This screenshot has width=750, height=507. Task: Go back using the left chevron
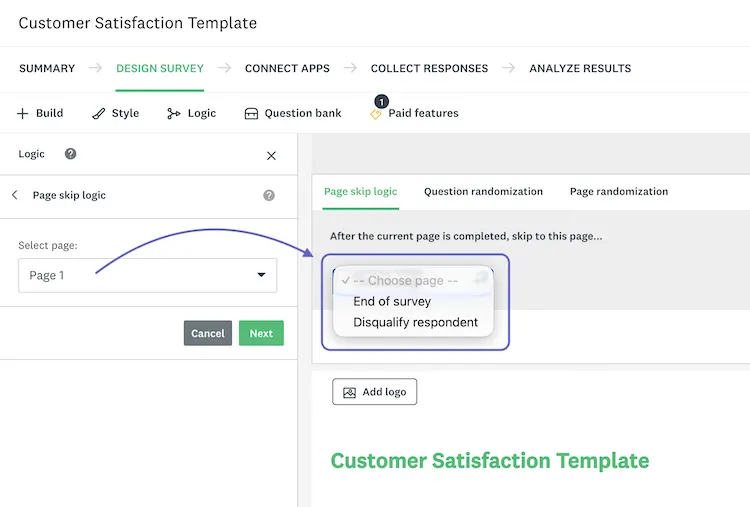tap(15, 195)
